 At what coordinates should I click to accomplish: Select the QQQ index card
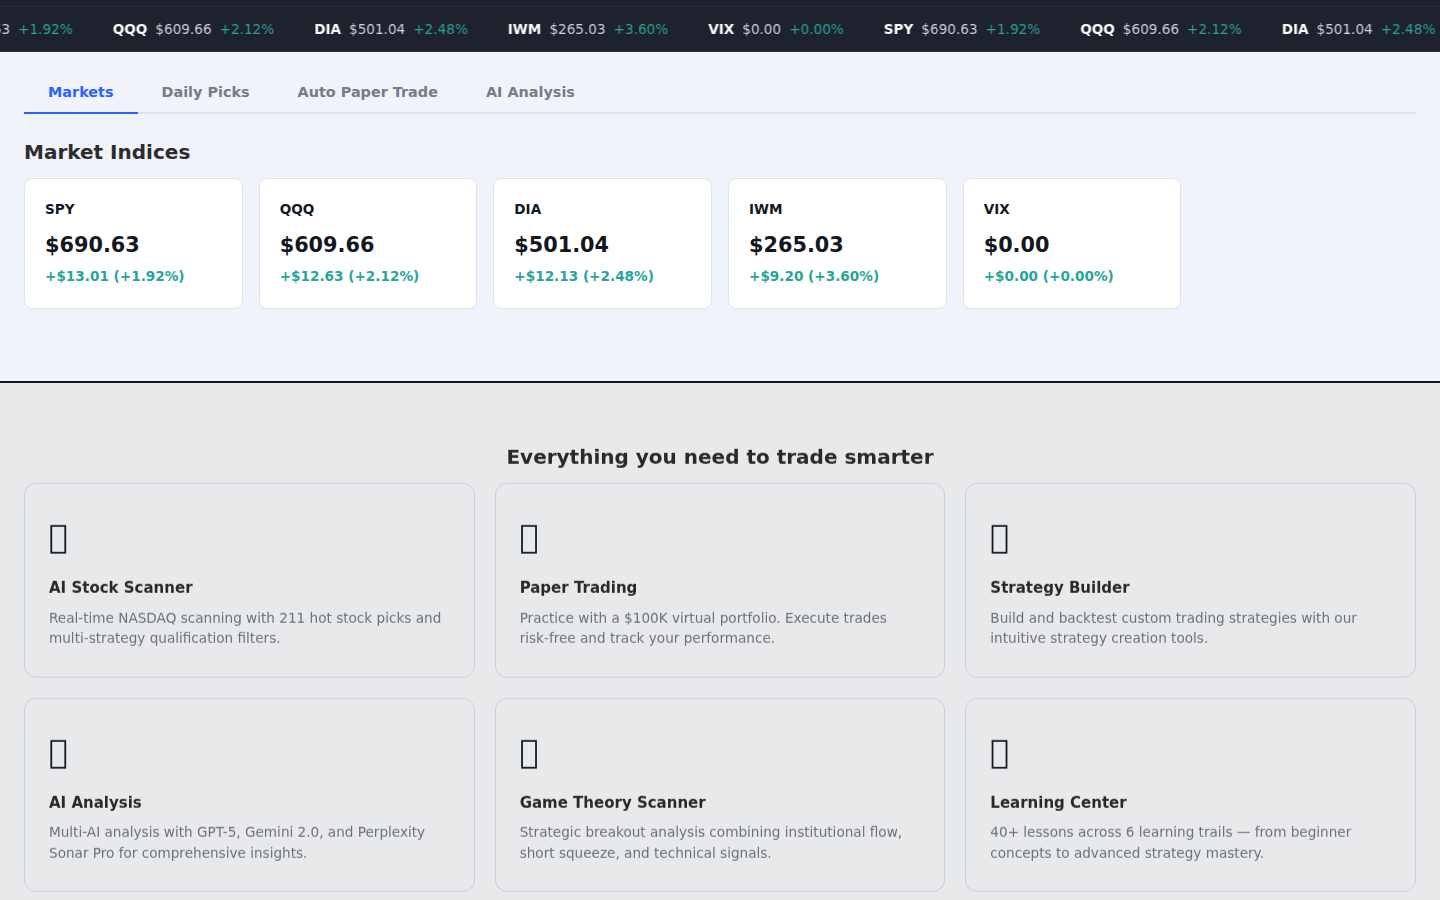(x=368, y=243)
